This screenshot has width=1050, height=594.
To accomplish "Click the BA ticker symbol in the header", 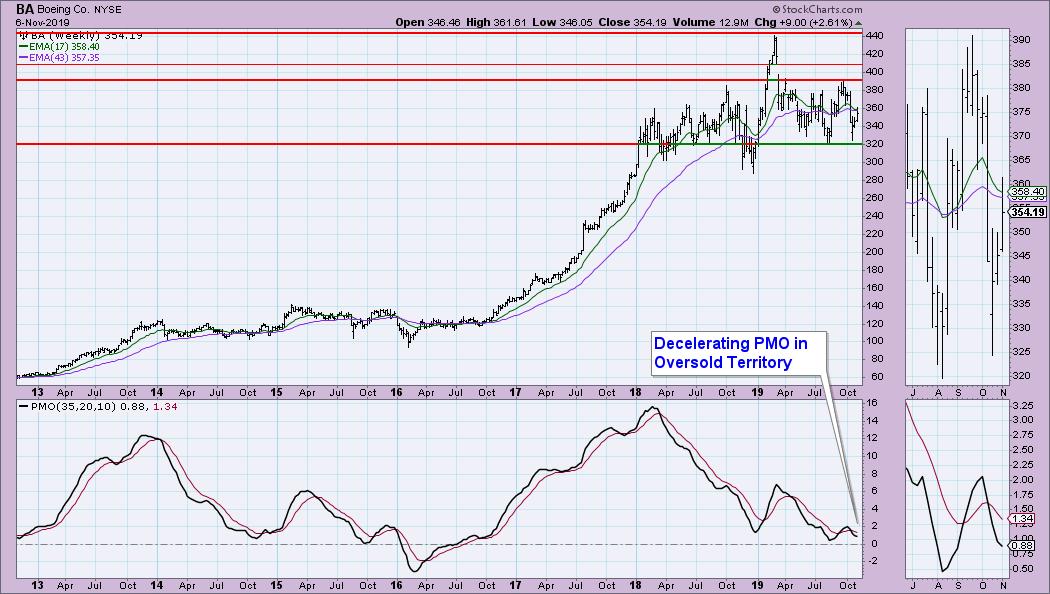I will tap(25, 9).
